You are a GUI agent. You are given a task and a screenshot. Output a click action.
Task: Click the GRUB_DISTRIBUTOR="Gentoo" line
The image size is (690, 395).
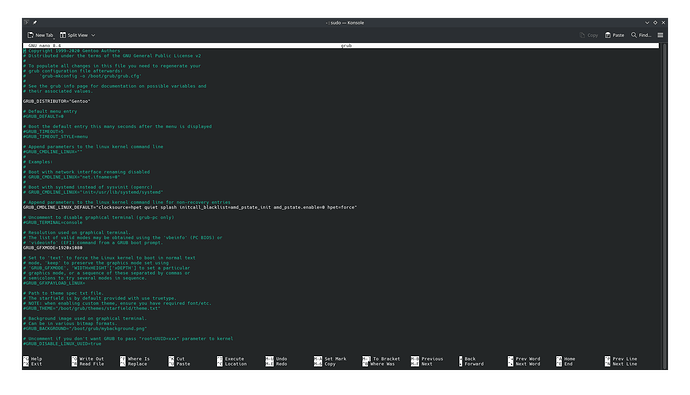pyautogui.click(x=57, y=101)
